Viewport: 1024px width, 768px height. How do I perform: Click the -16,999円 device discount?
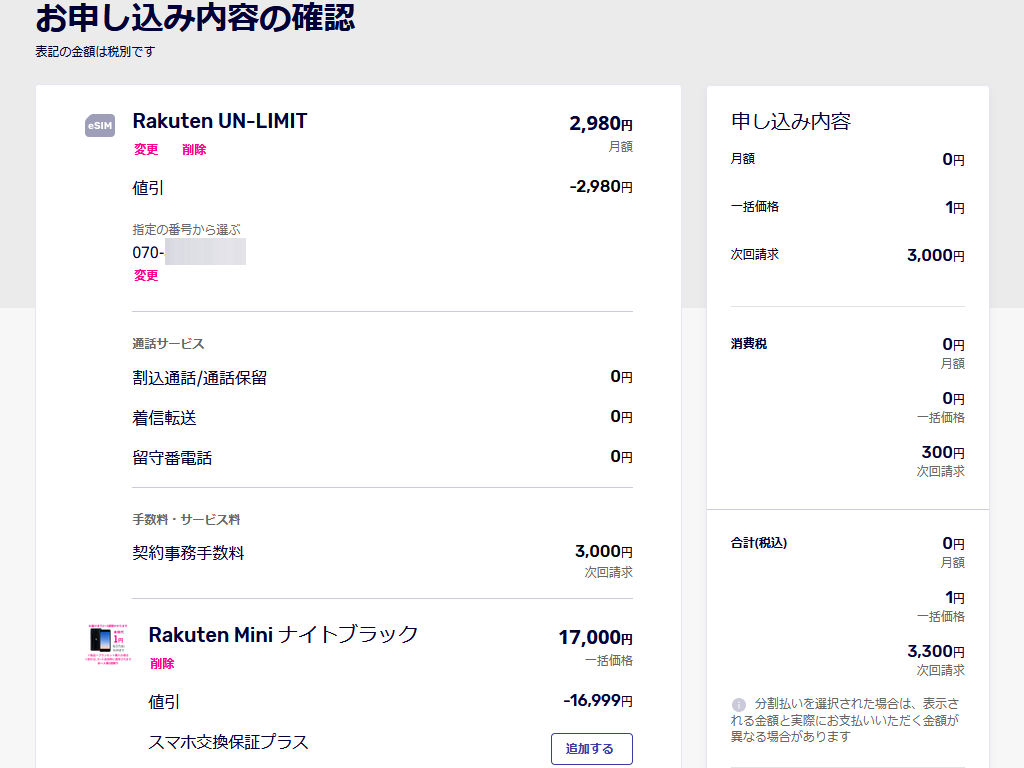(x=598, y=701)
